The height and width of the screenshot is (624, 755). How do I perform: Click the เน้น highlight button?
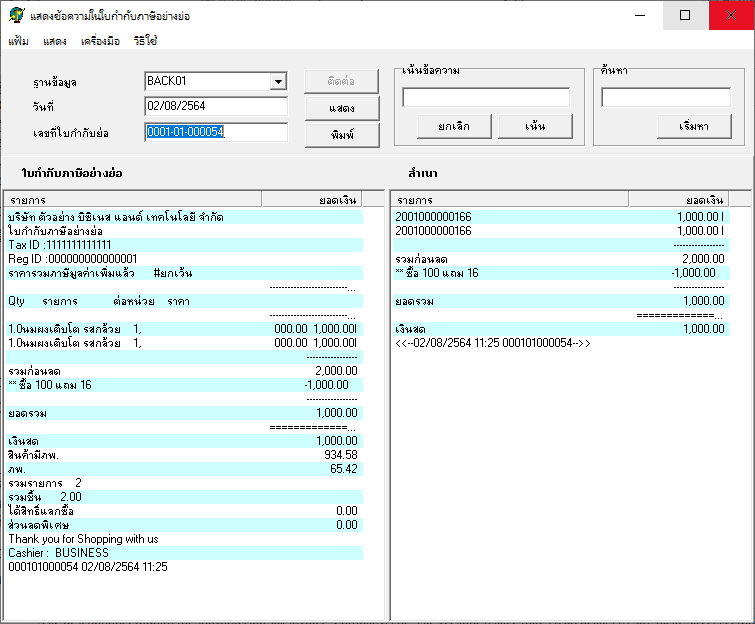(535, 126)
